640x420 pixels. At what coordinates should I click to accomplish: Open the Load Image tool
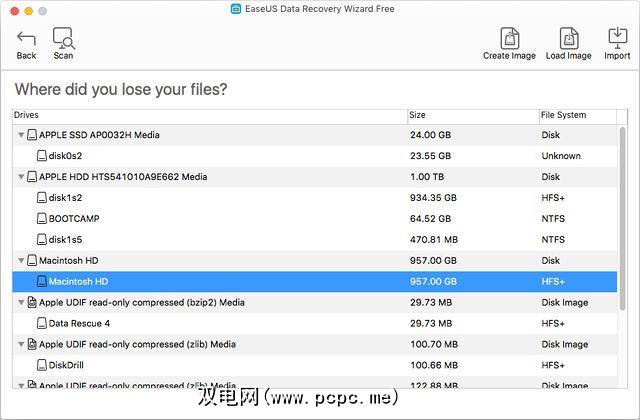[x=569, y=44]
